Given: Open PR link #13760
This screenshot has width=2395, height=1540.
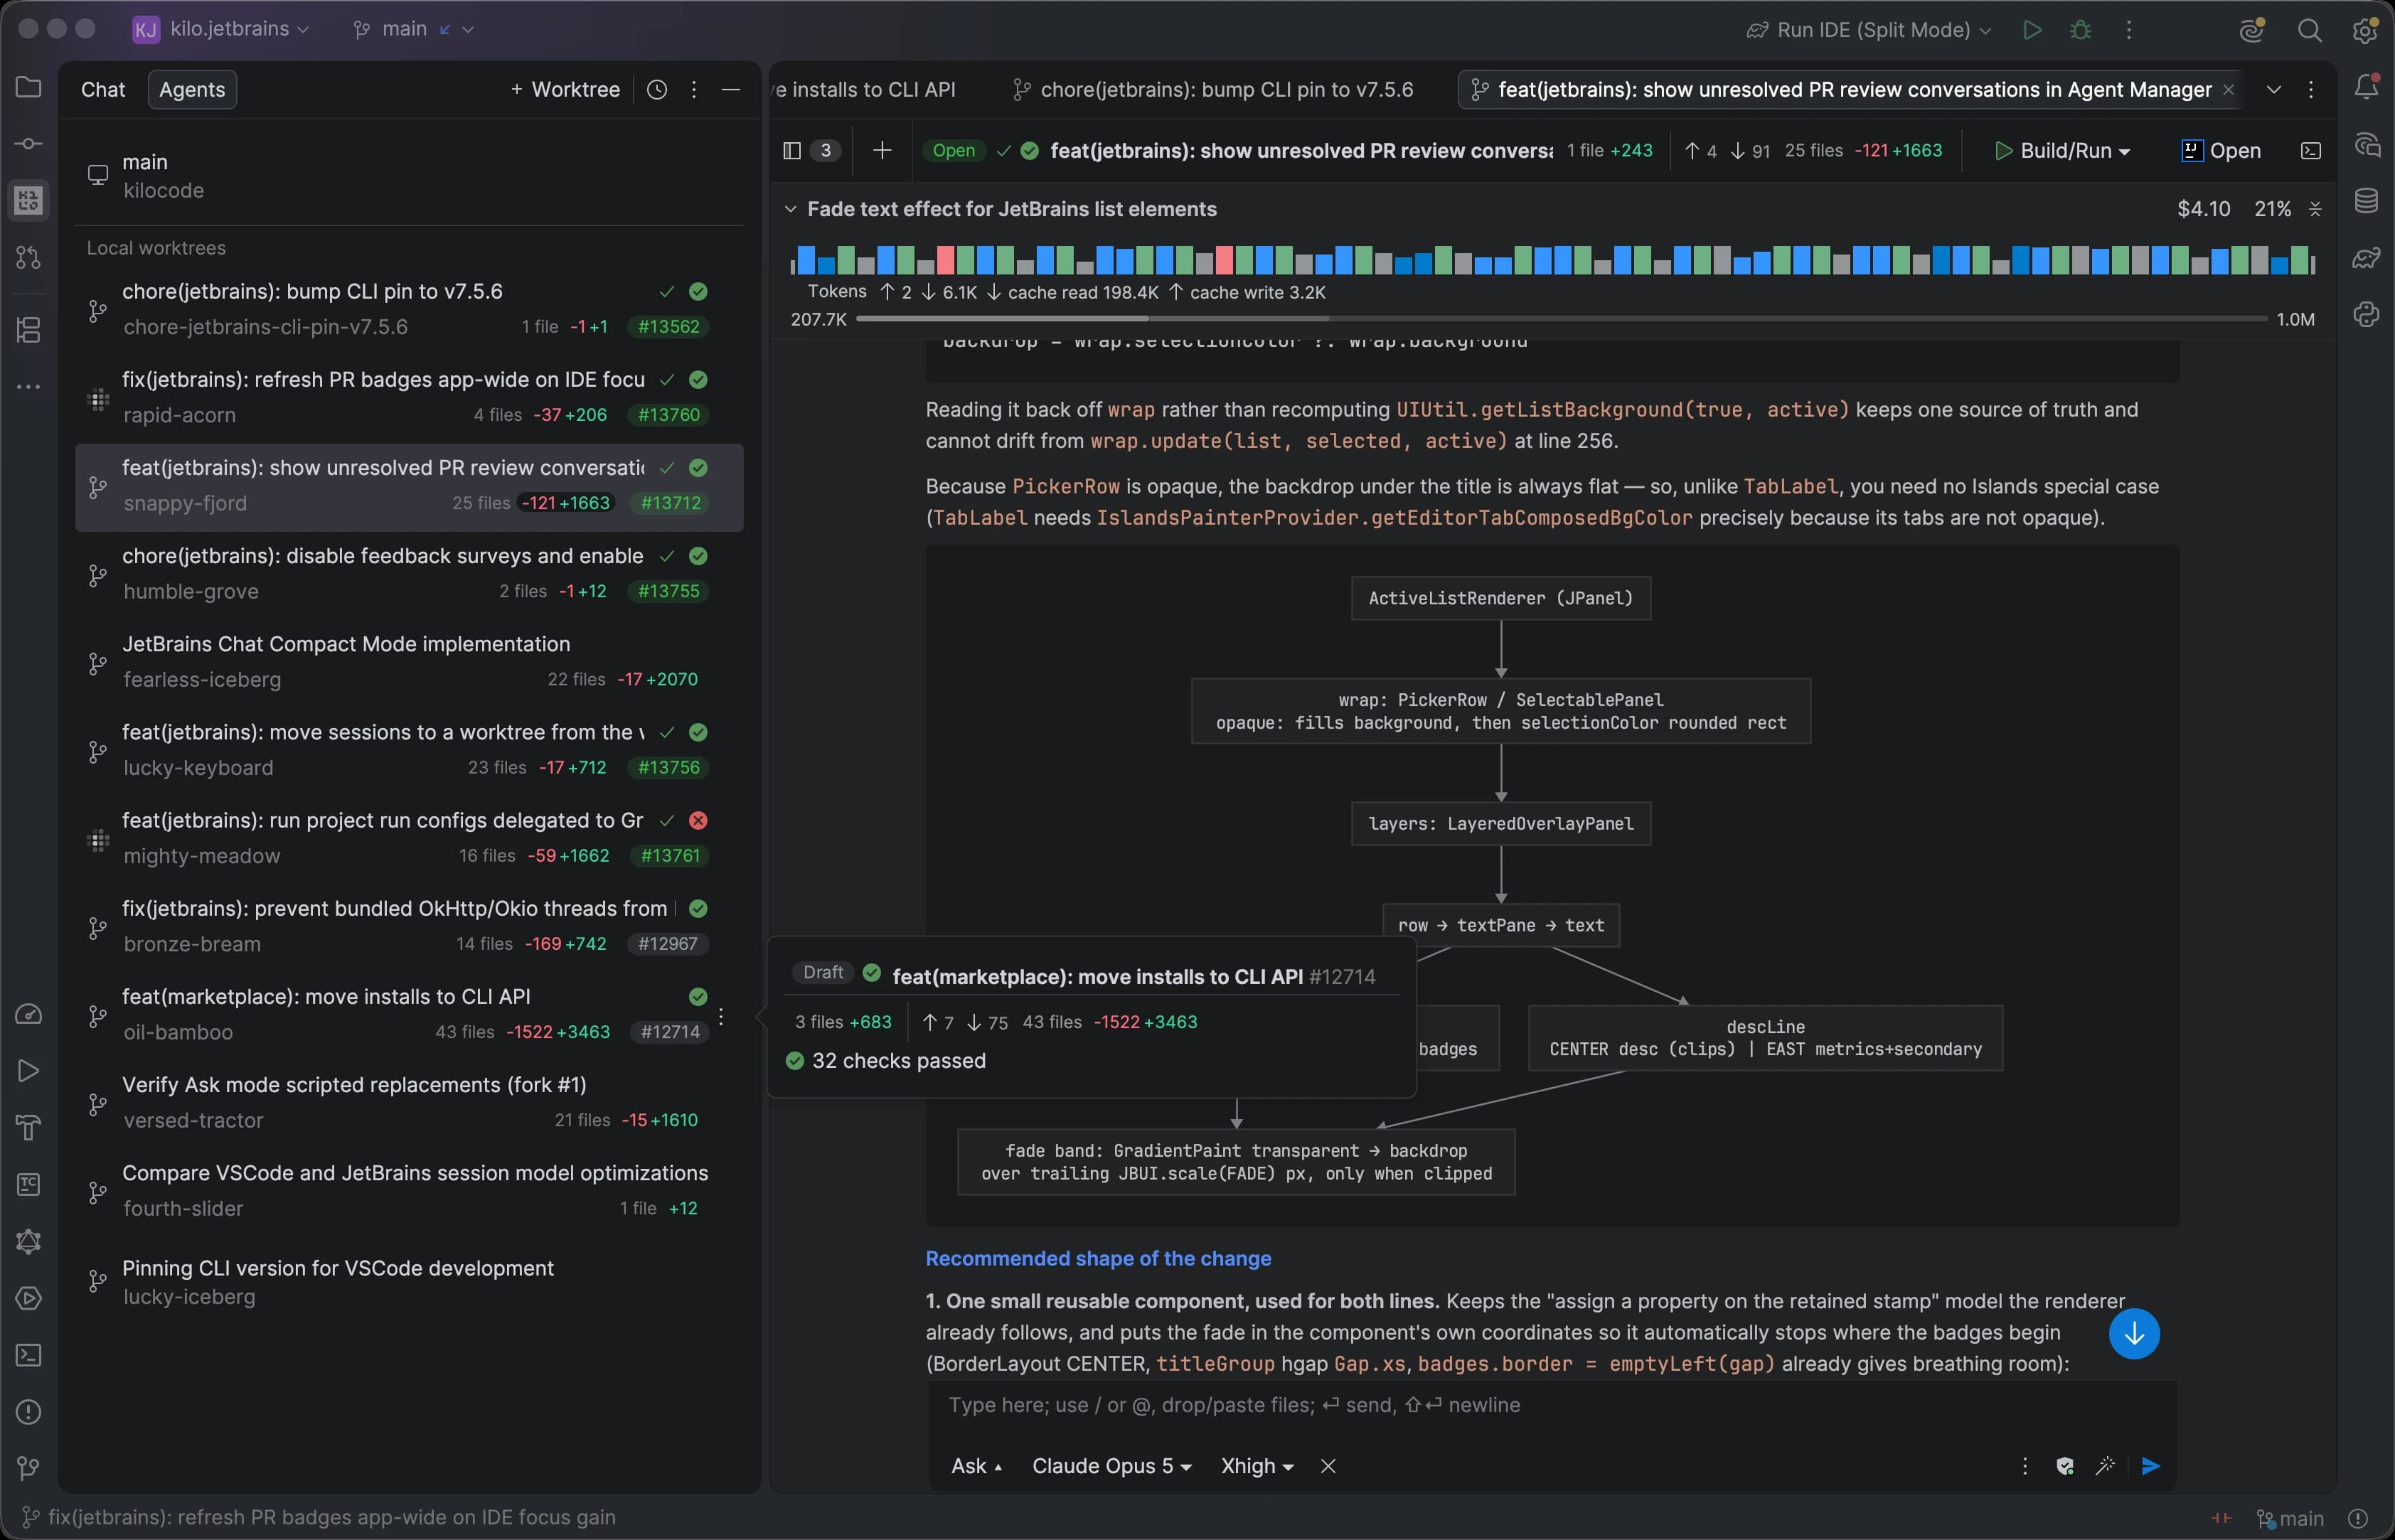Looking at the screenshot, I should 668,415.
